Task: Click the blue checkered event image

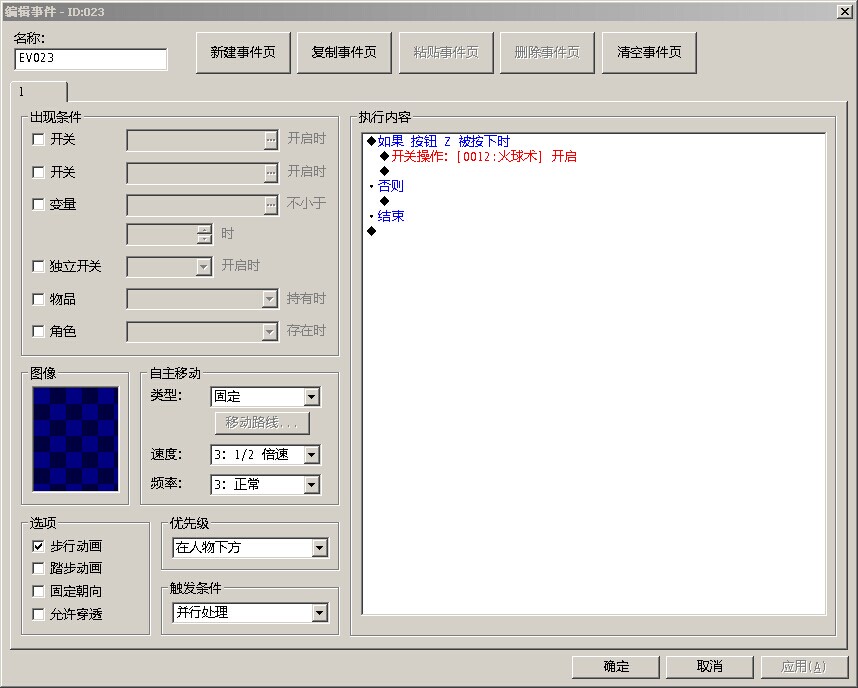Action: (x=75, y=439)
